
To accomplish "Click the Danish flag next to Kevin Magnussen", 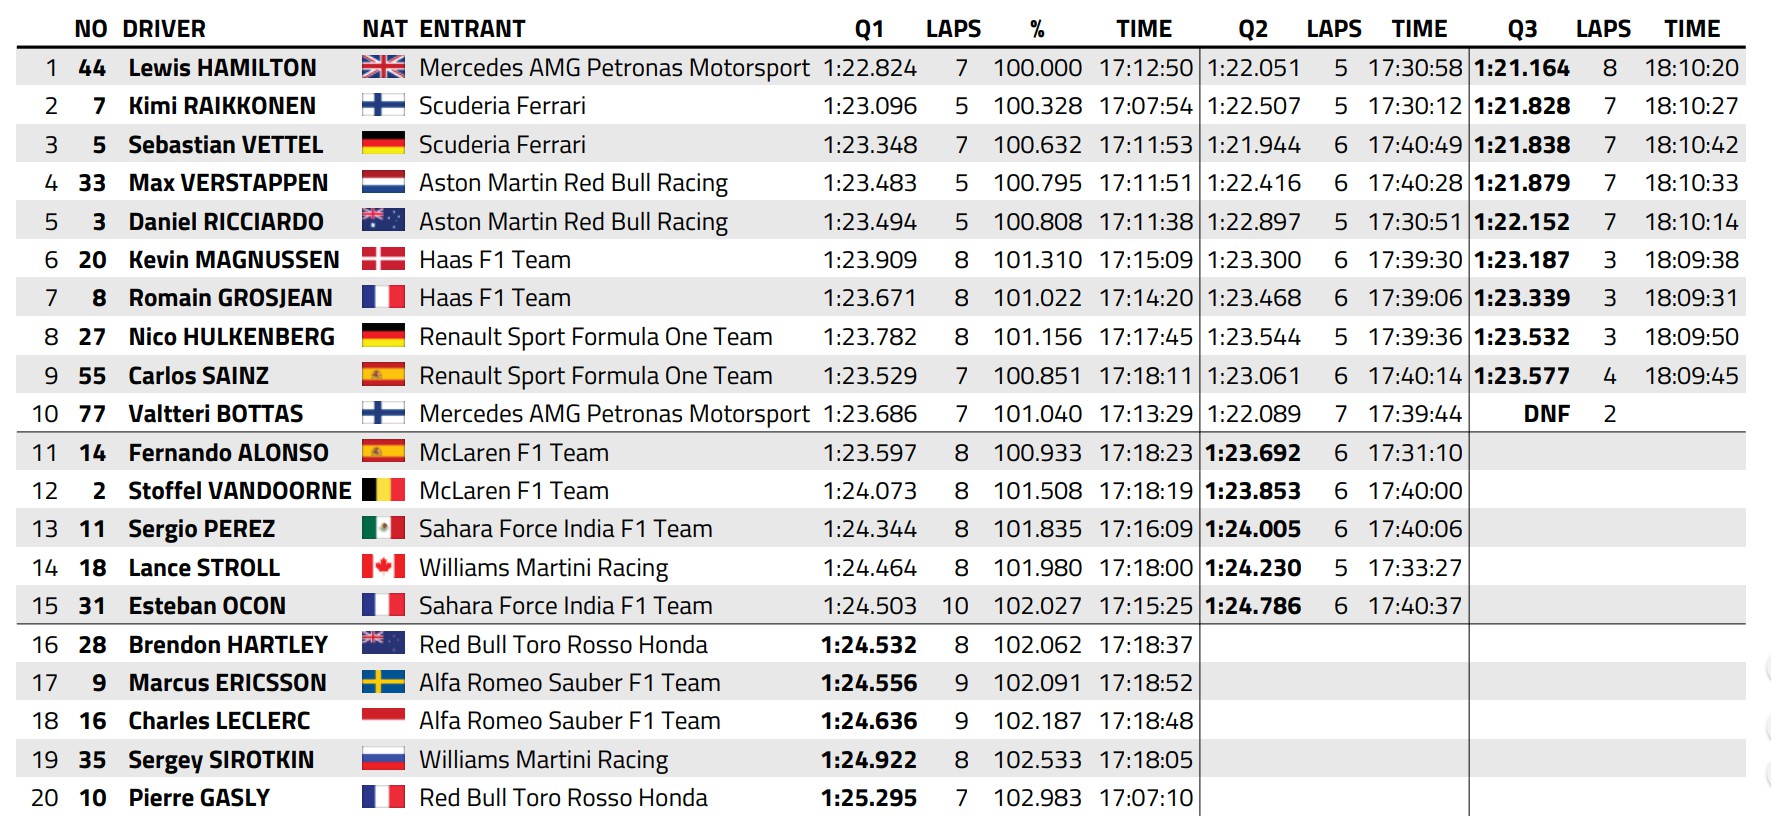I will pos(383,259).
